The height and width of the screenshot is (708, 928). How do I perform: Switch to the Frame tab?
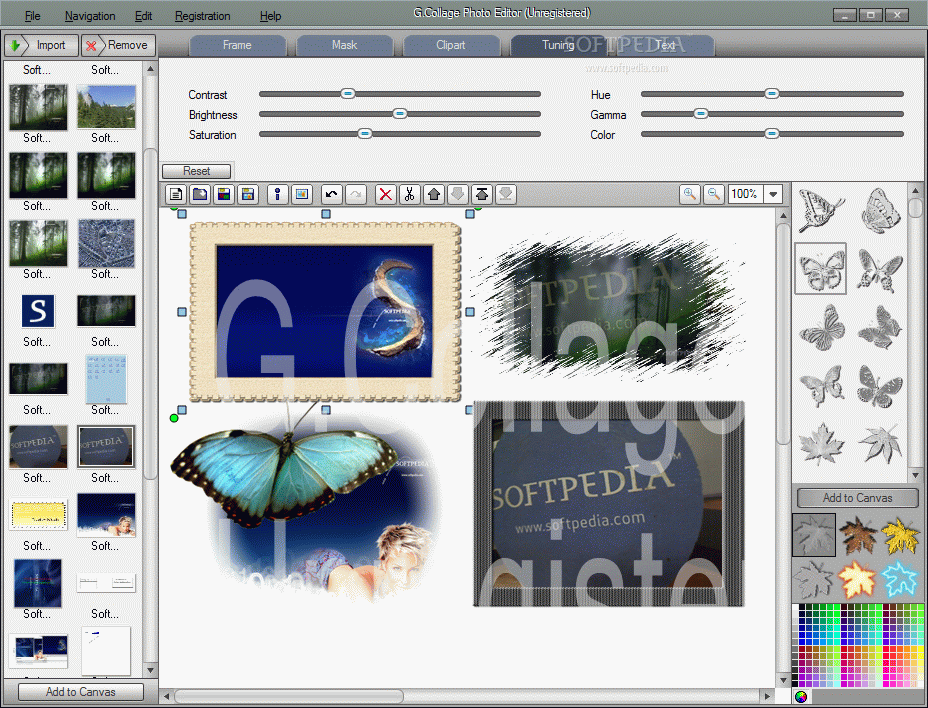pyautogui.click(x=237, y=45)
